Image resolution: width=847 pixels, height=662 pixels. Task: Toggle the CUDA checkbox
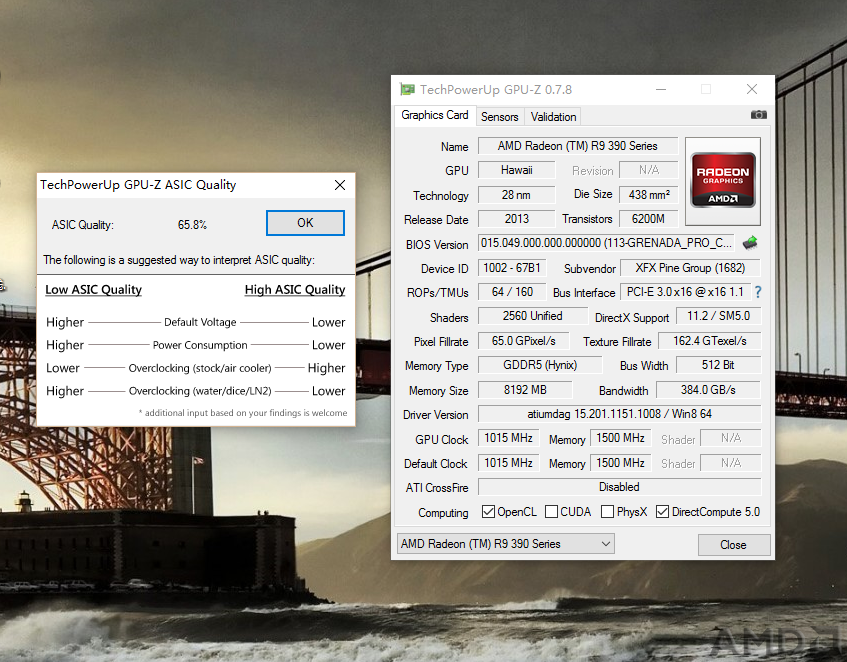pyautogui.click(x=552, y=511)
